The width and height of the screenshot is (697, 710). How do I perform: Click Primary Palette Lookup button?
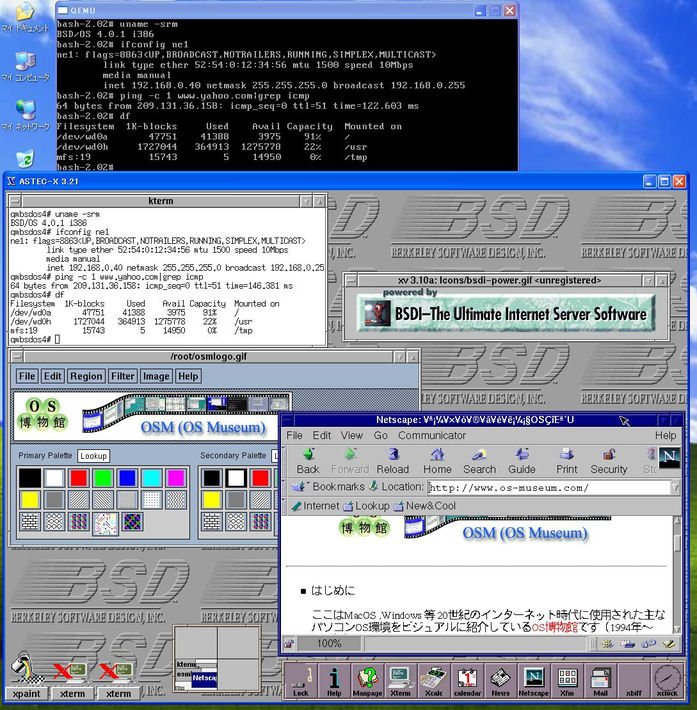pyautogui.click(x=93, y=456)
